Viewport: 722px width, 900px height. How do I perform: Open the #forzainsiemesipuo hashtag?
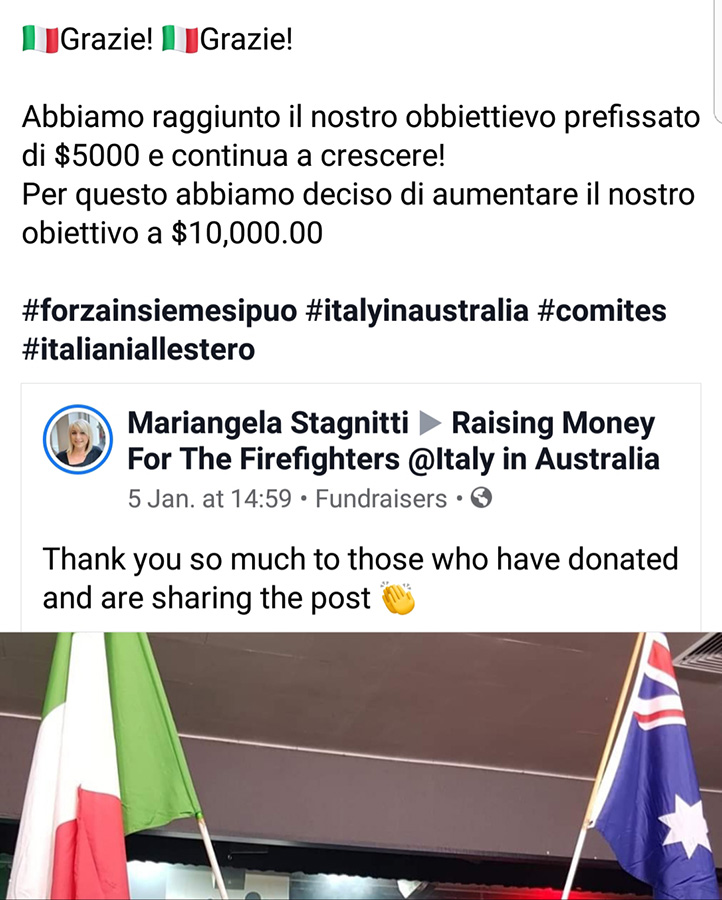click(x=159, y=311)
